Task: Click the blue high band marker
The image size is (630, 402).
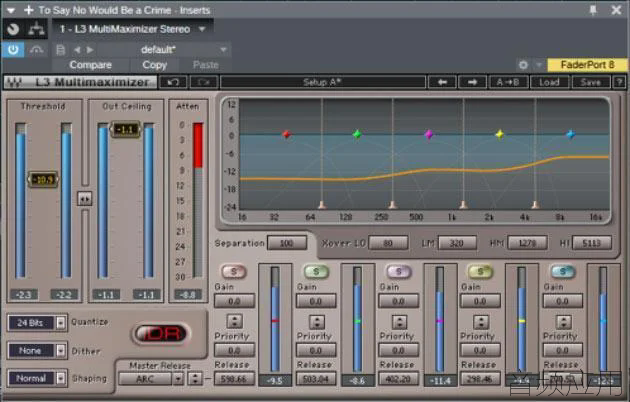Action: click(x=571, y=134)
